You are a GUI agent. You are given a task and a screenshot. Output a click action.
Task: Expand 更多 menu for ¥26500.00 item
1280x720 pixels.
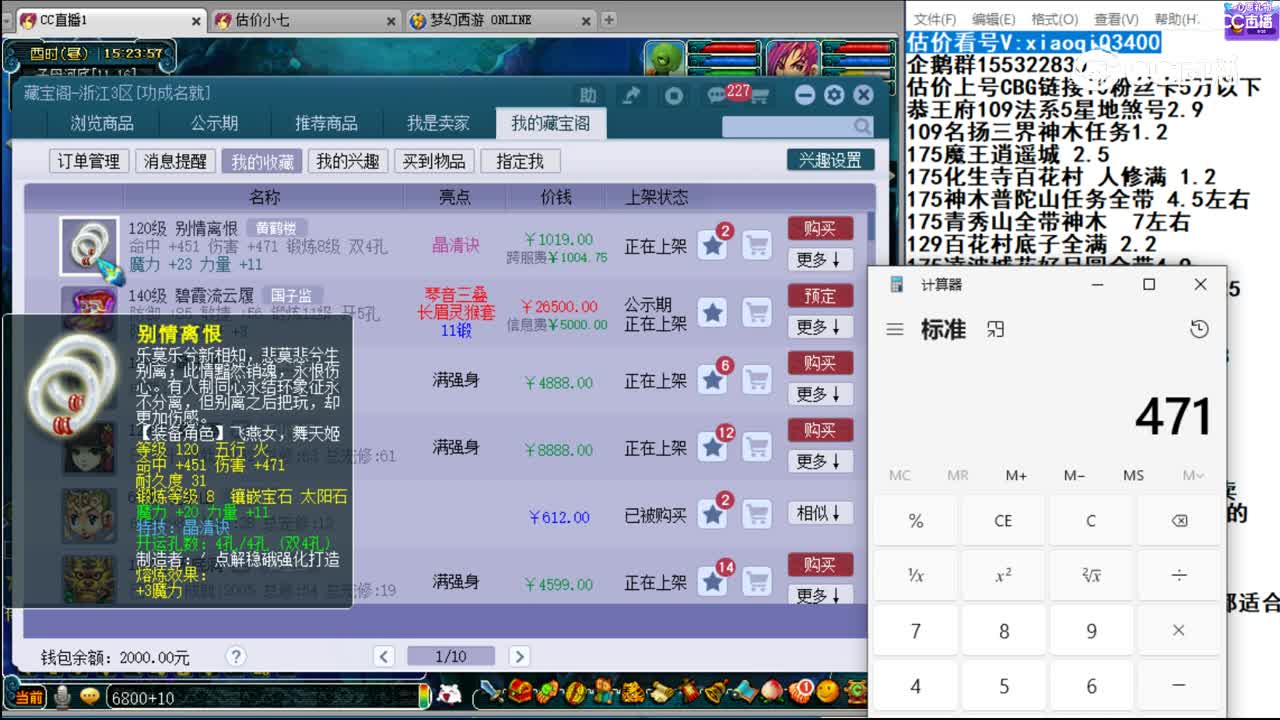(820, 327)
